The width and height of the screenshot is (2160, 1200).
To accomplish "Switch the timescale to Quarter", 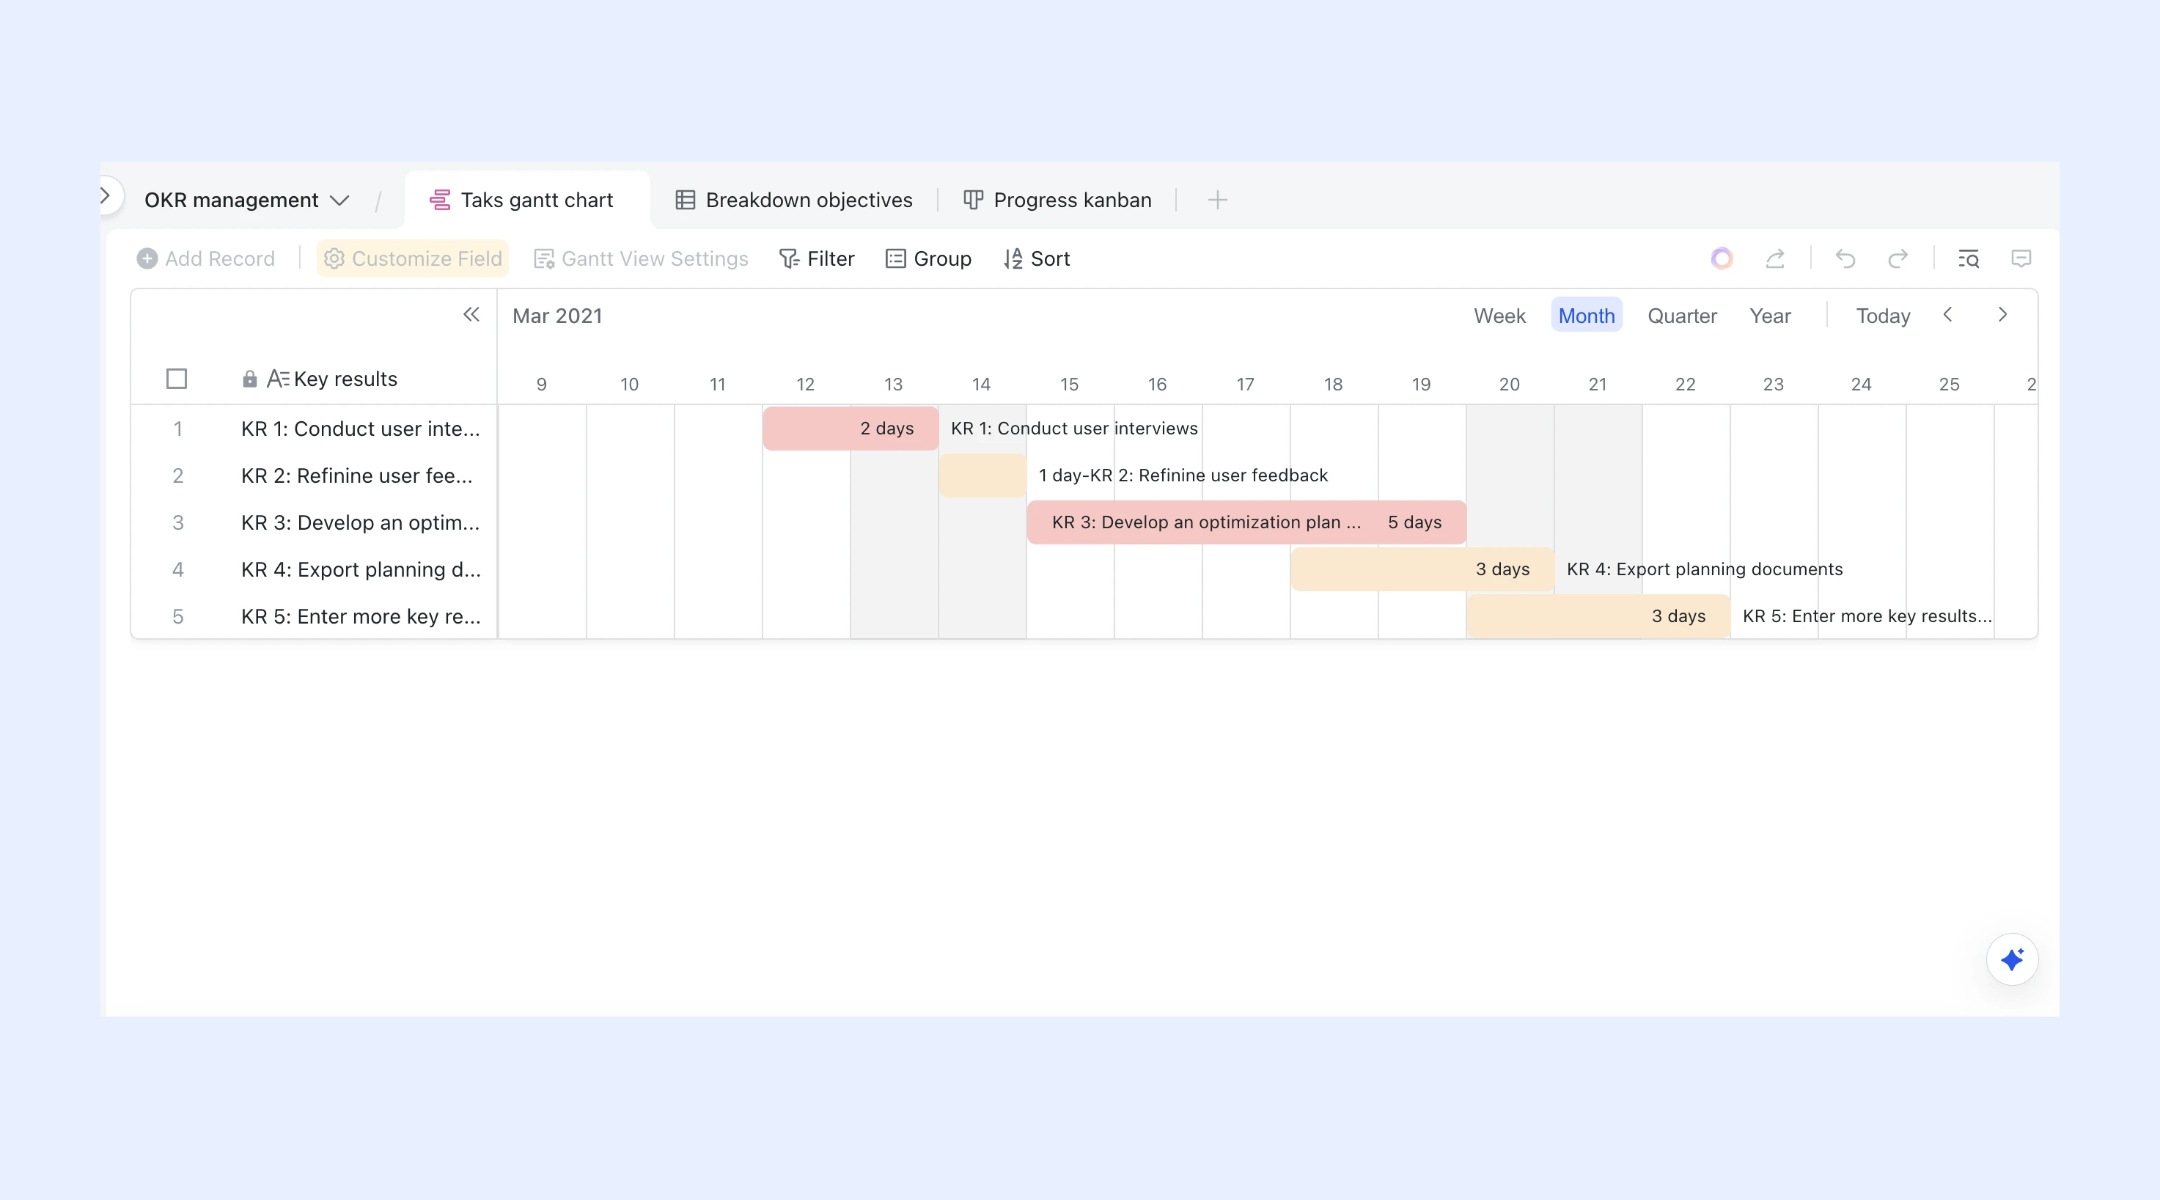I will [x=1682, y=316].
